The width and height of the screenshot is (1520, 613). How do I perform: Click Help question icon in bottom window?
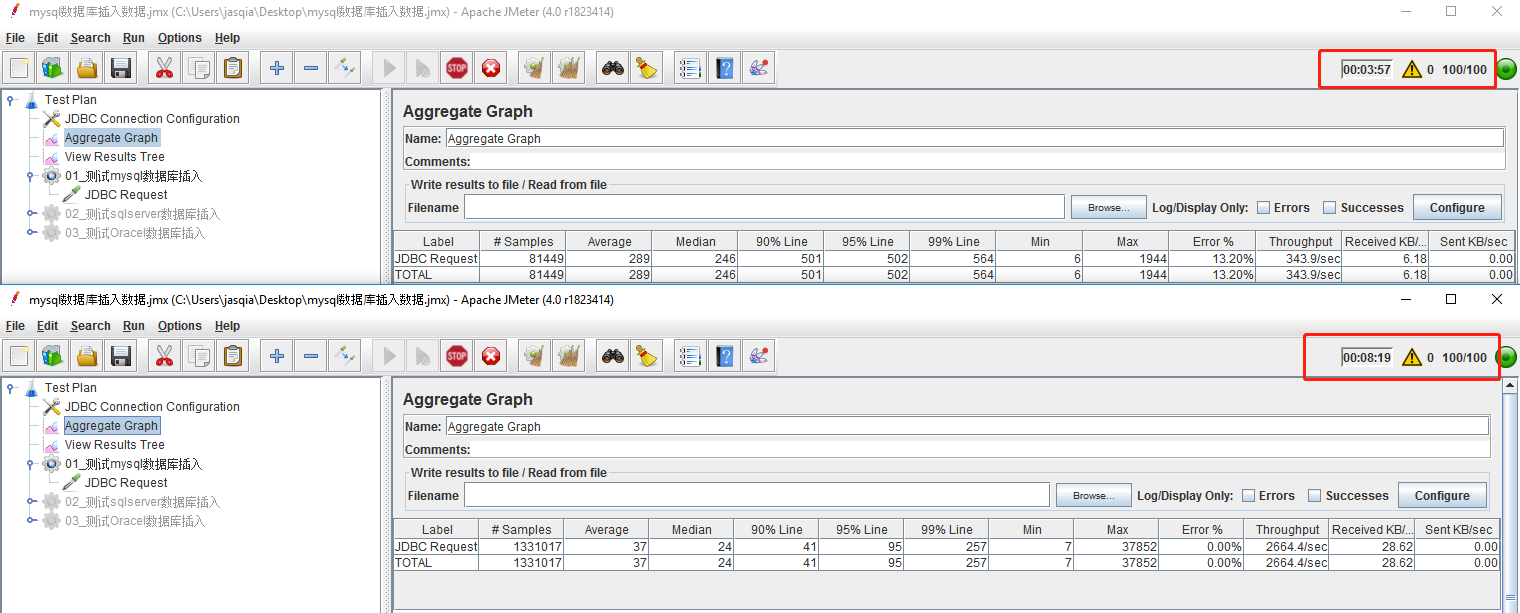(x=725, y=356)
